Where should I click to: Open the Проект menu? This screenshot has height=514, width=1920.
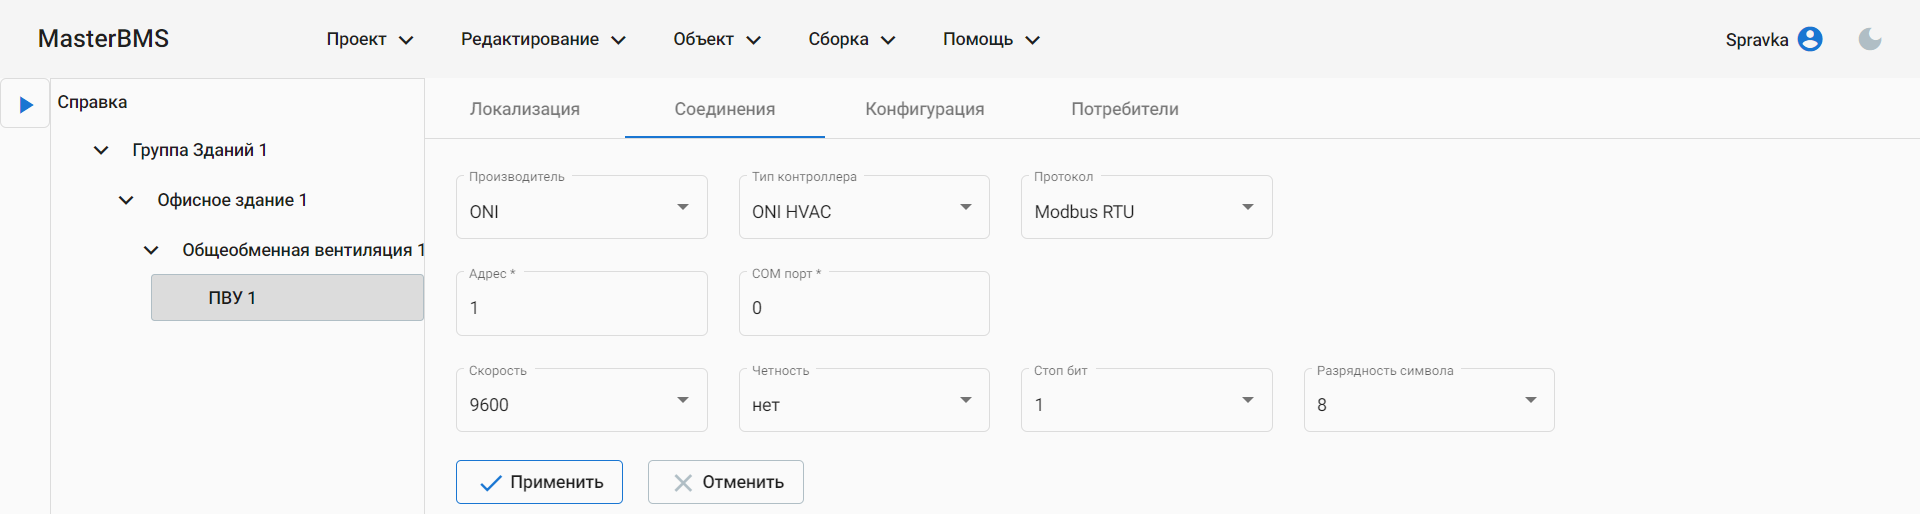370,39
